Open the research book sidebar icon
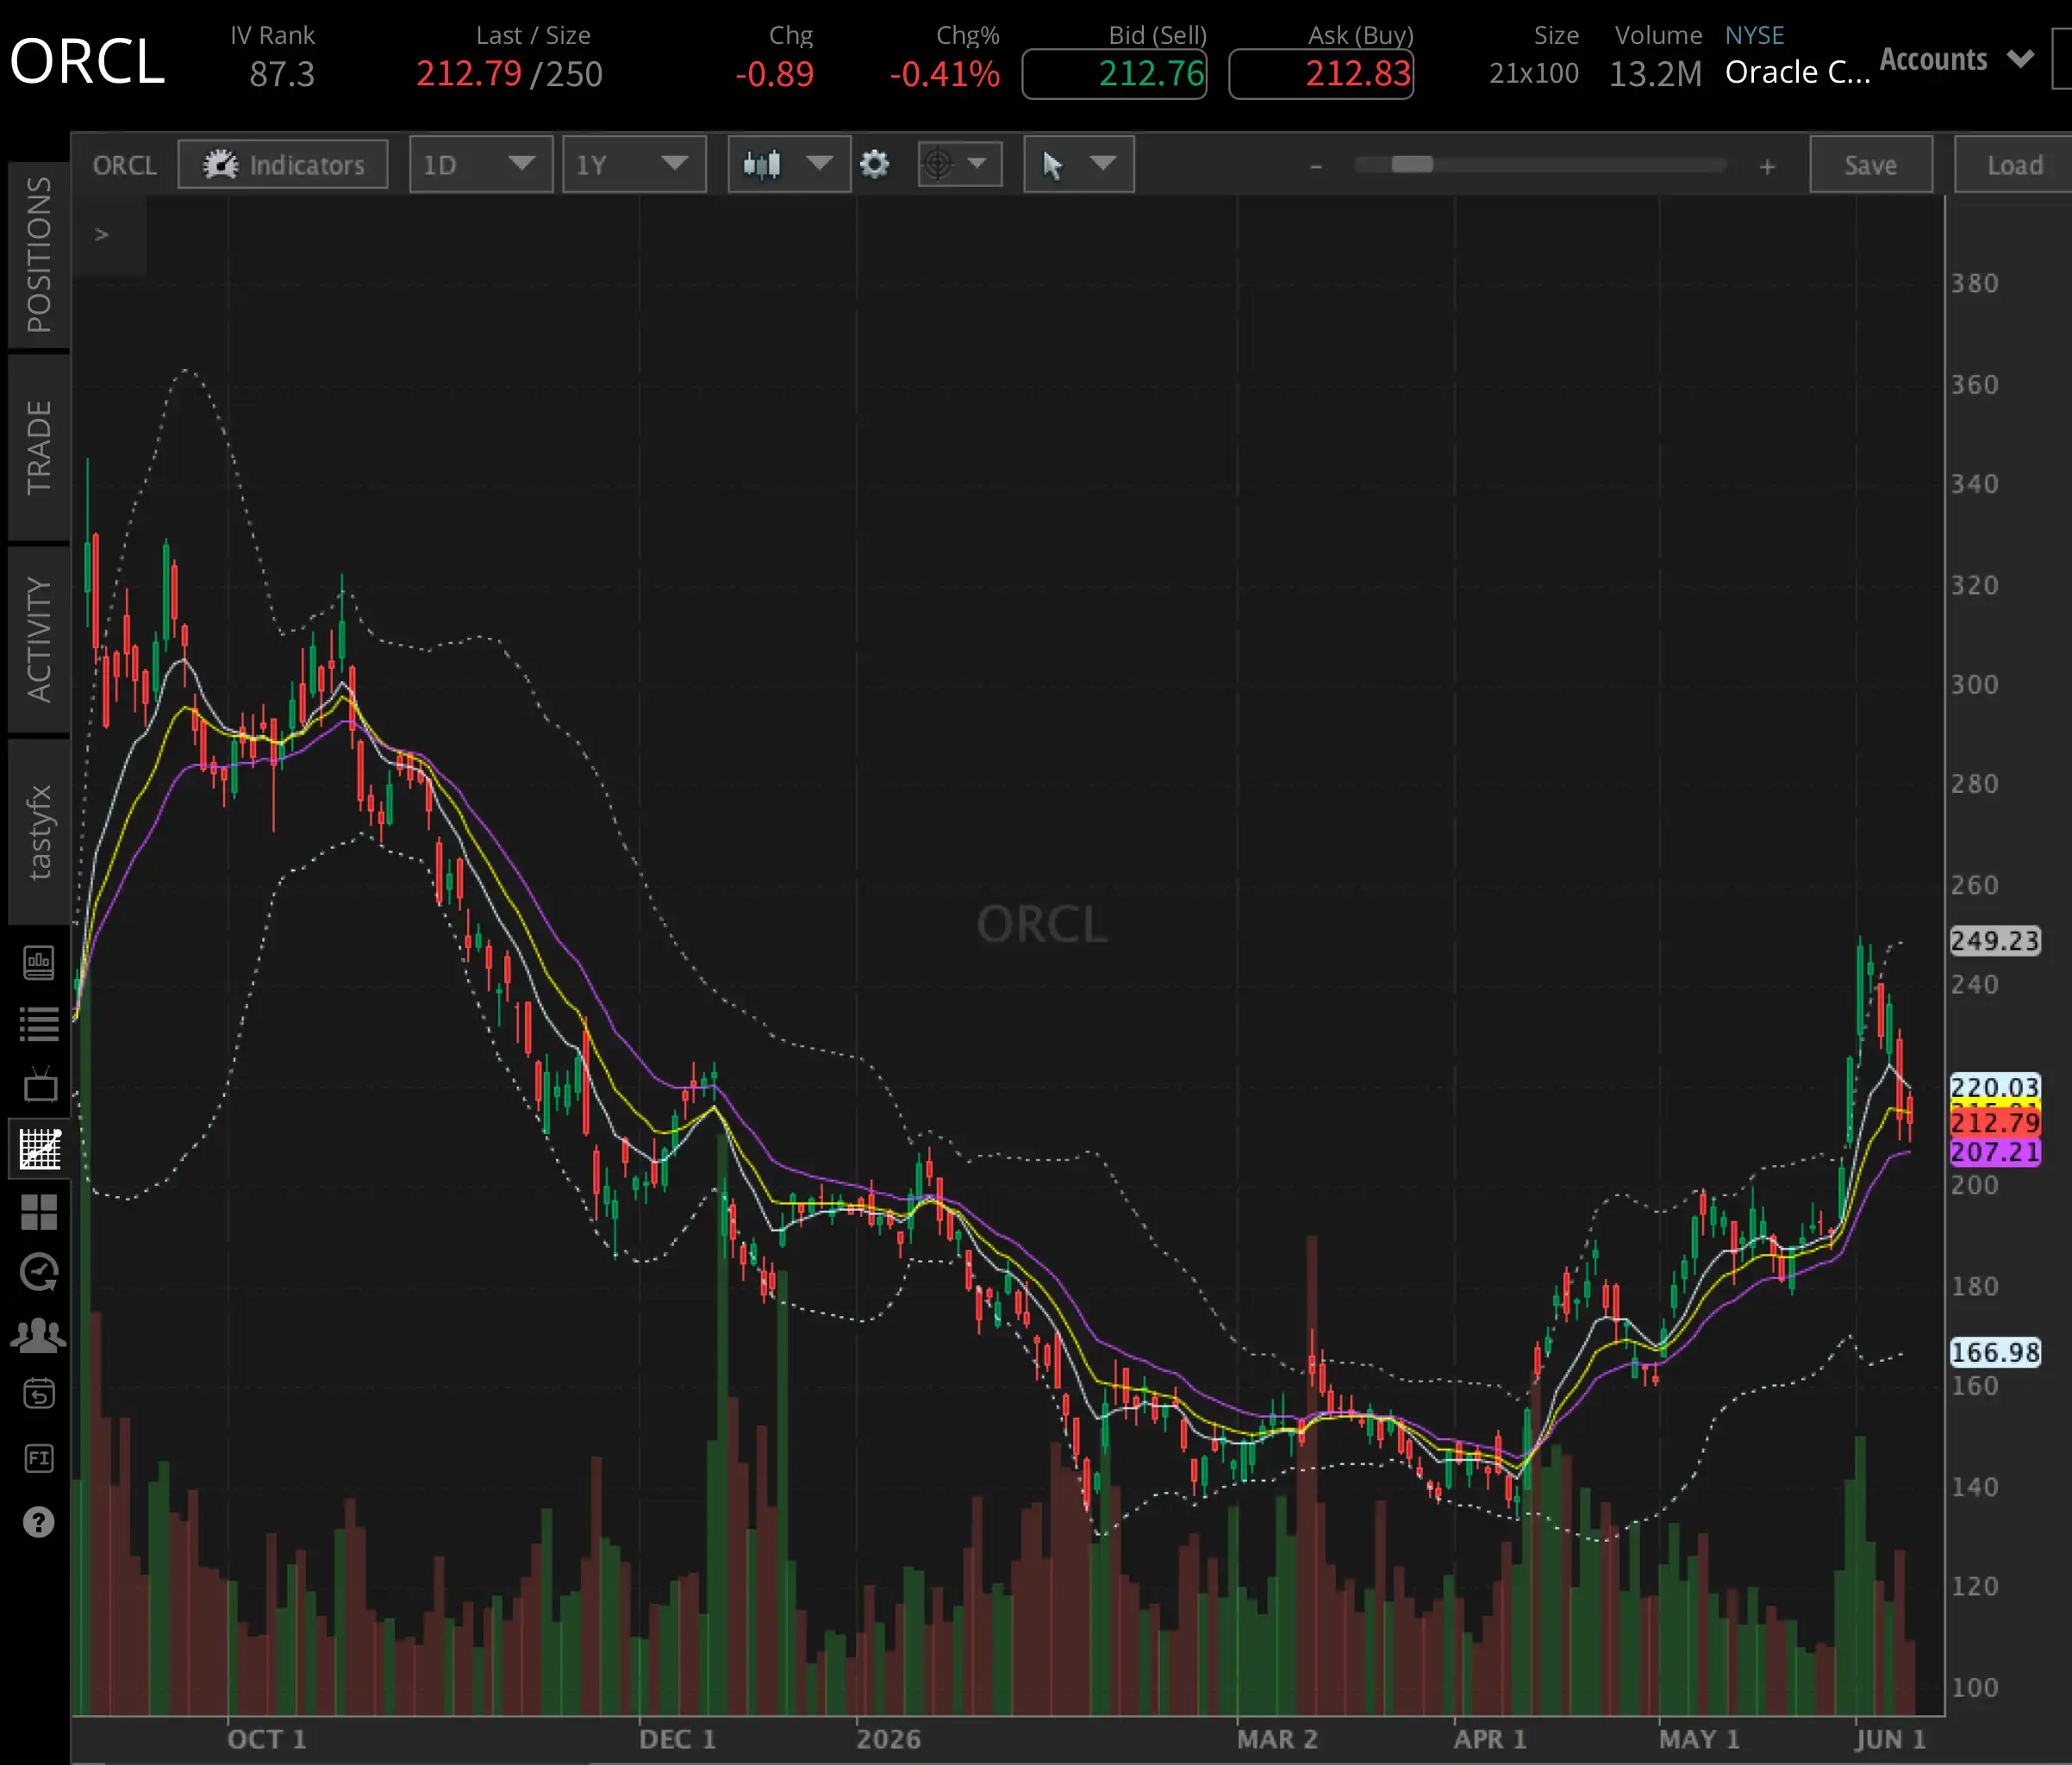The height and width of the screenshot is (1765, 2072). pyautogui.click(x=39, y=963)
